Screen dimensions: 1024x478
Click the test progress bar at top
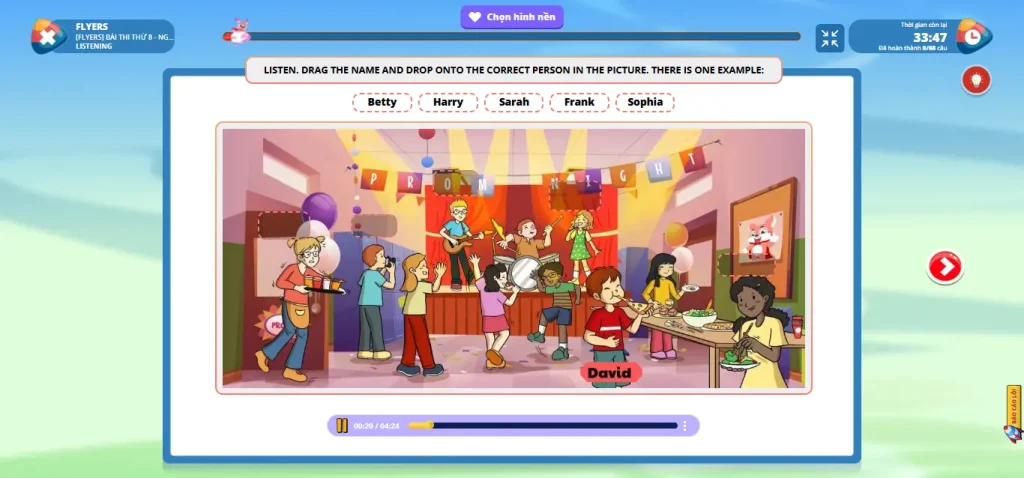520,37
